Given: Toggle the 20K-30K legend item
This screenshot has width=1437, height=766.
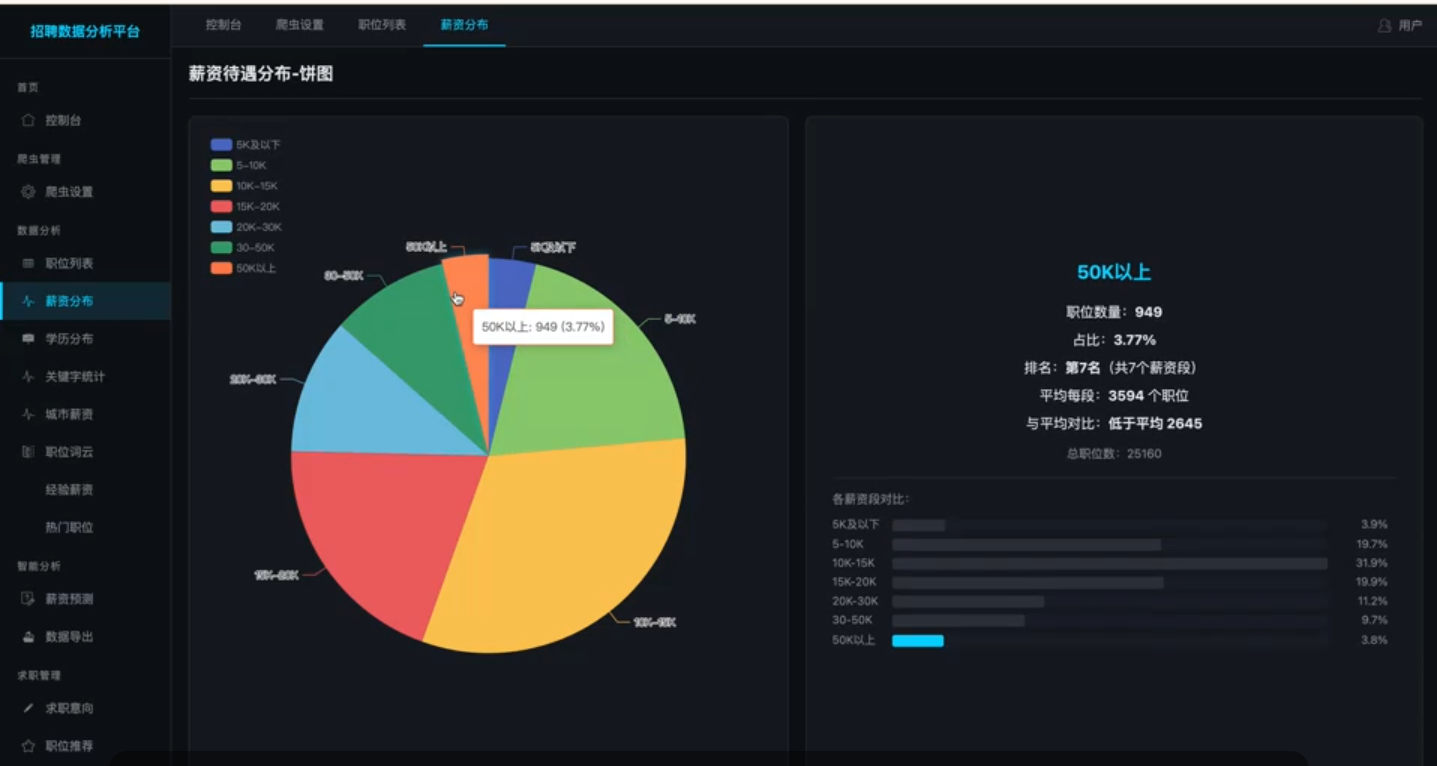Looking at the screenshot, I should pos(246,227).
